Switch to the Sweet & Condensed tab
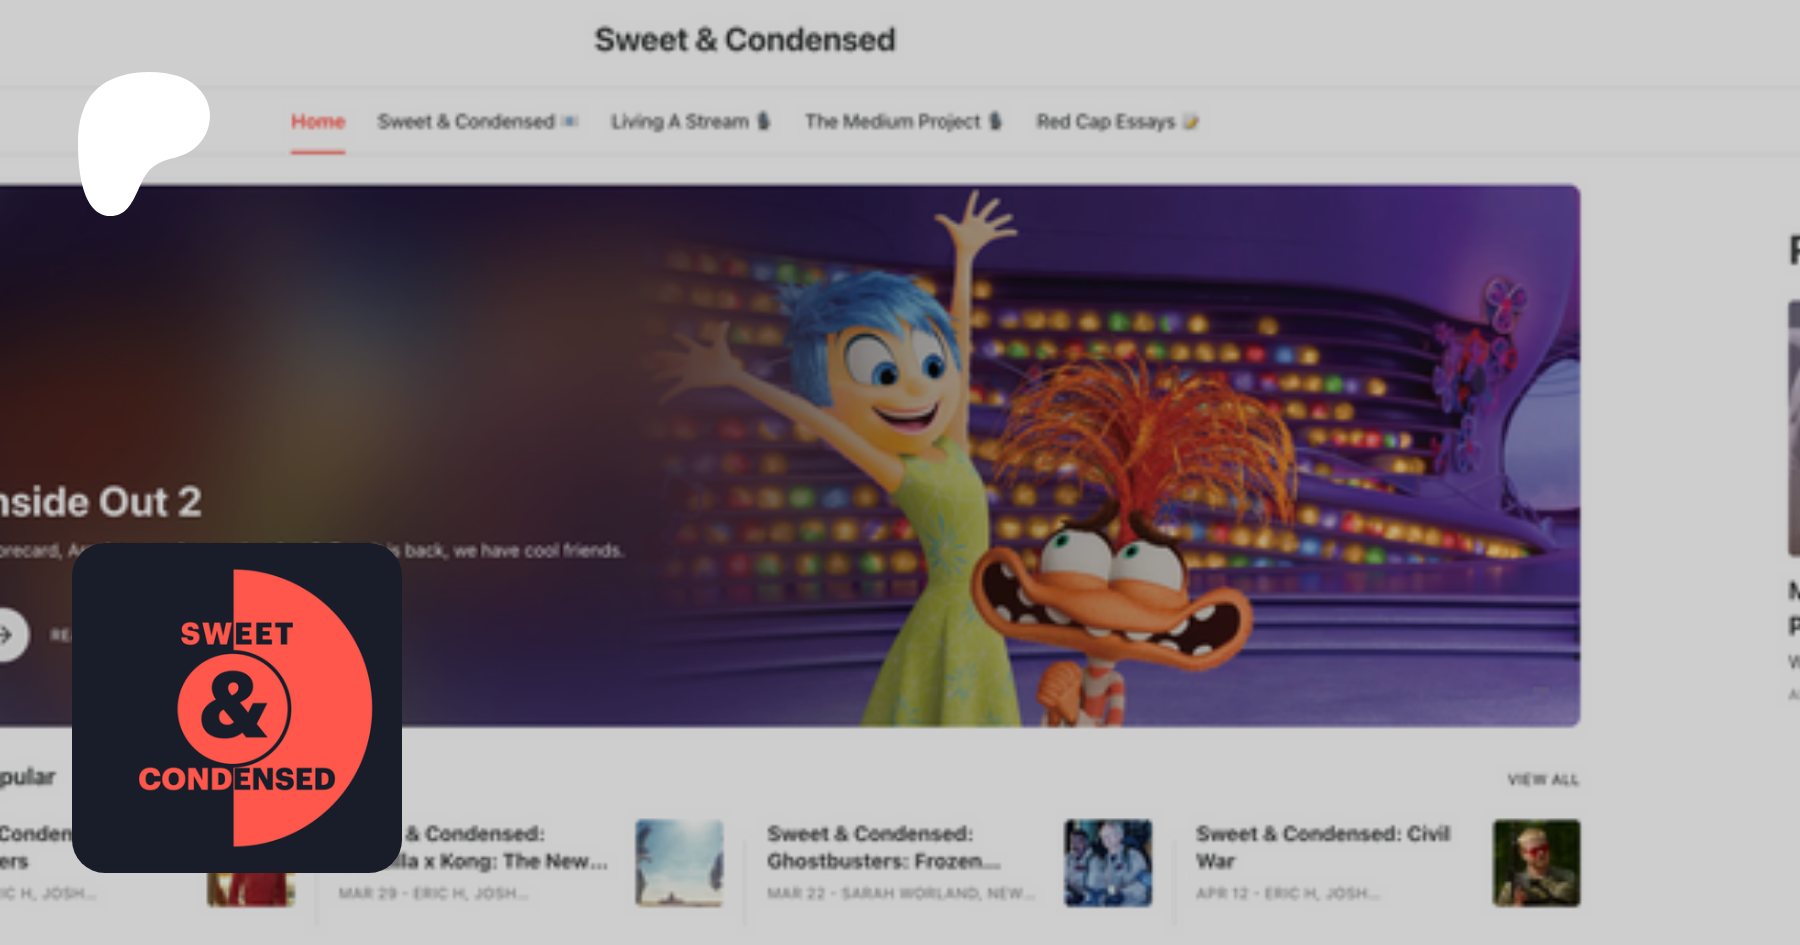The image size is (1800, 945). coord(466,121)
